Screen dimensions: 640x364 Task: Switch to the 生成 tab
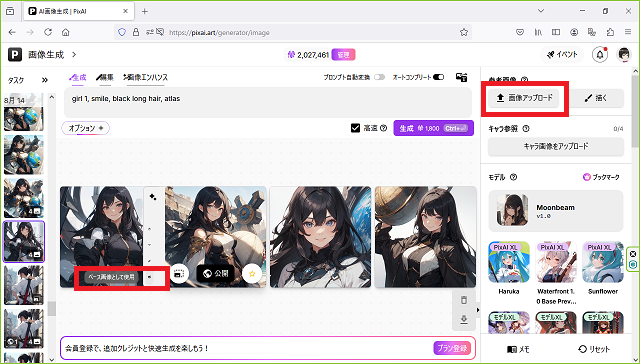click(x=78, y=77)
